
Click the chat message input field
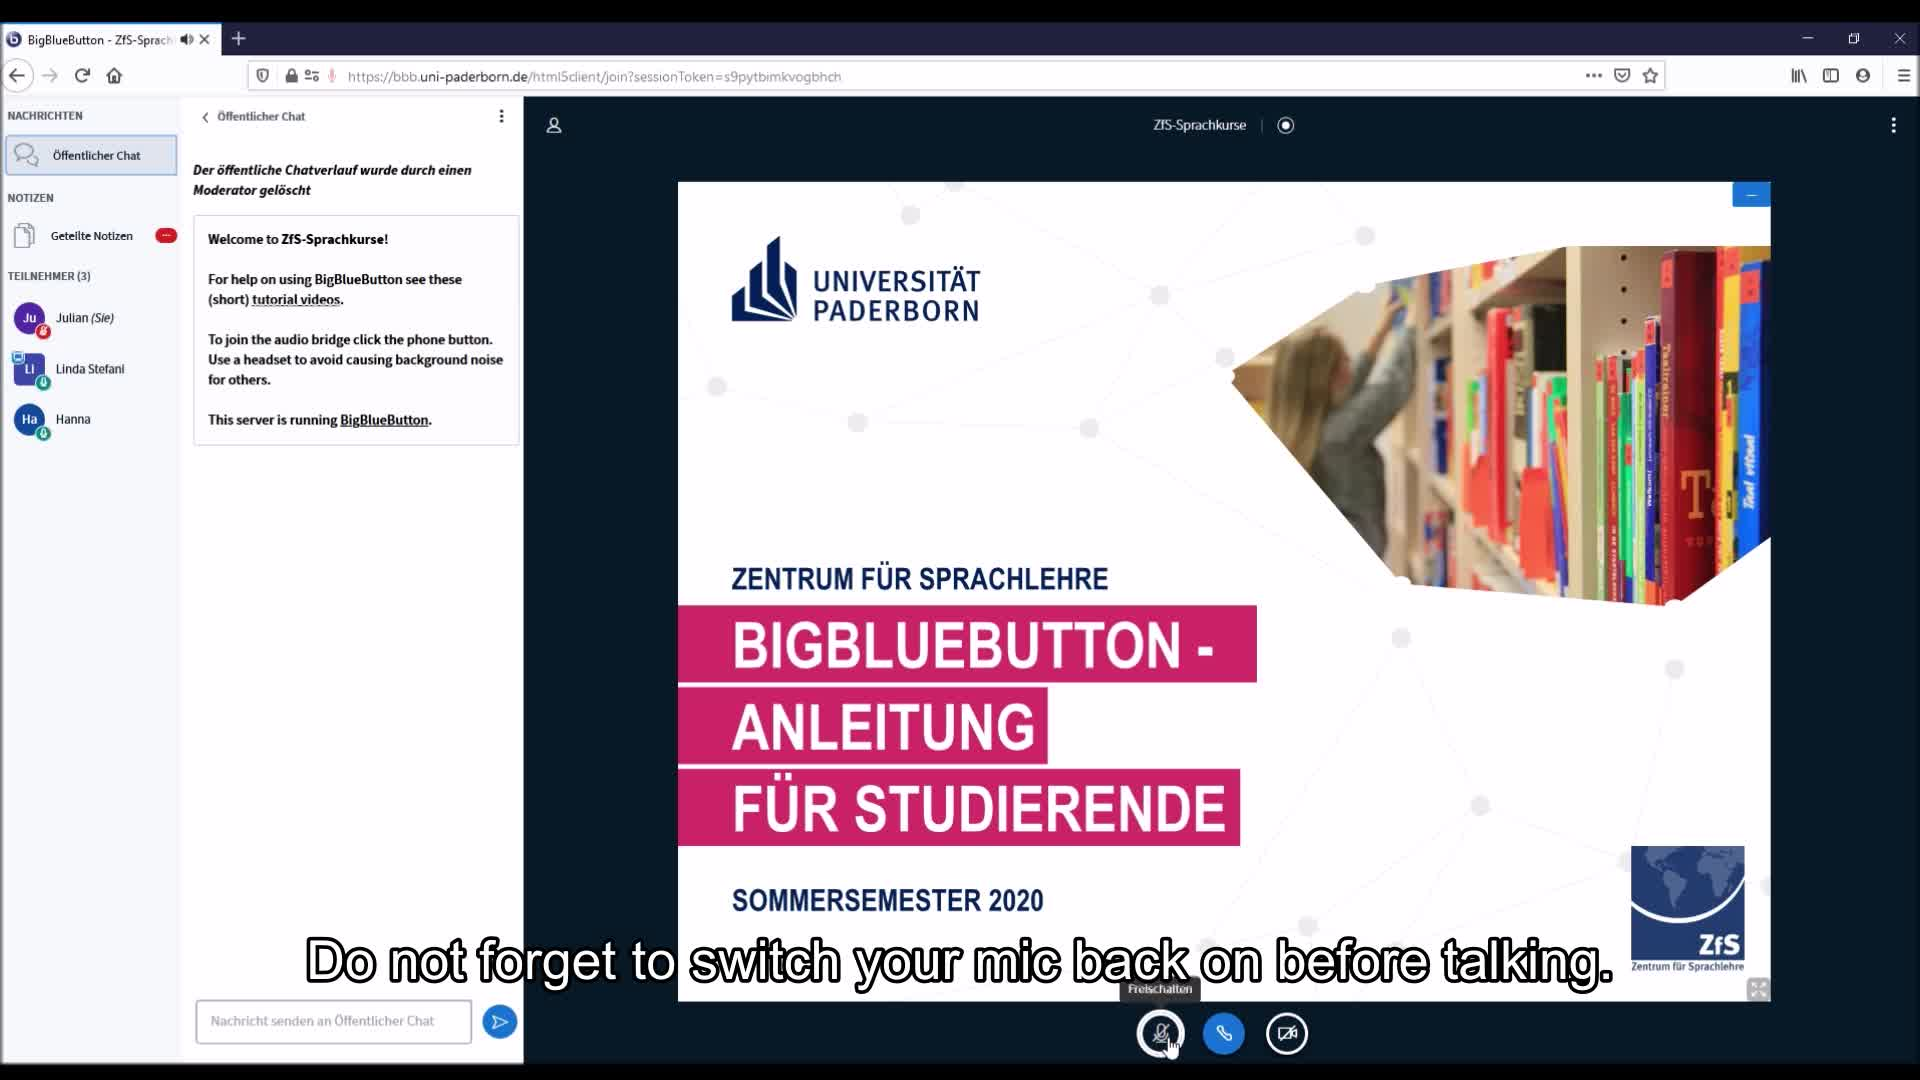point(333,1021)
